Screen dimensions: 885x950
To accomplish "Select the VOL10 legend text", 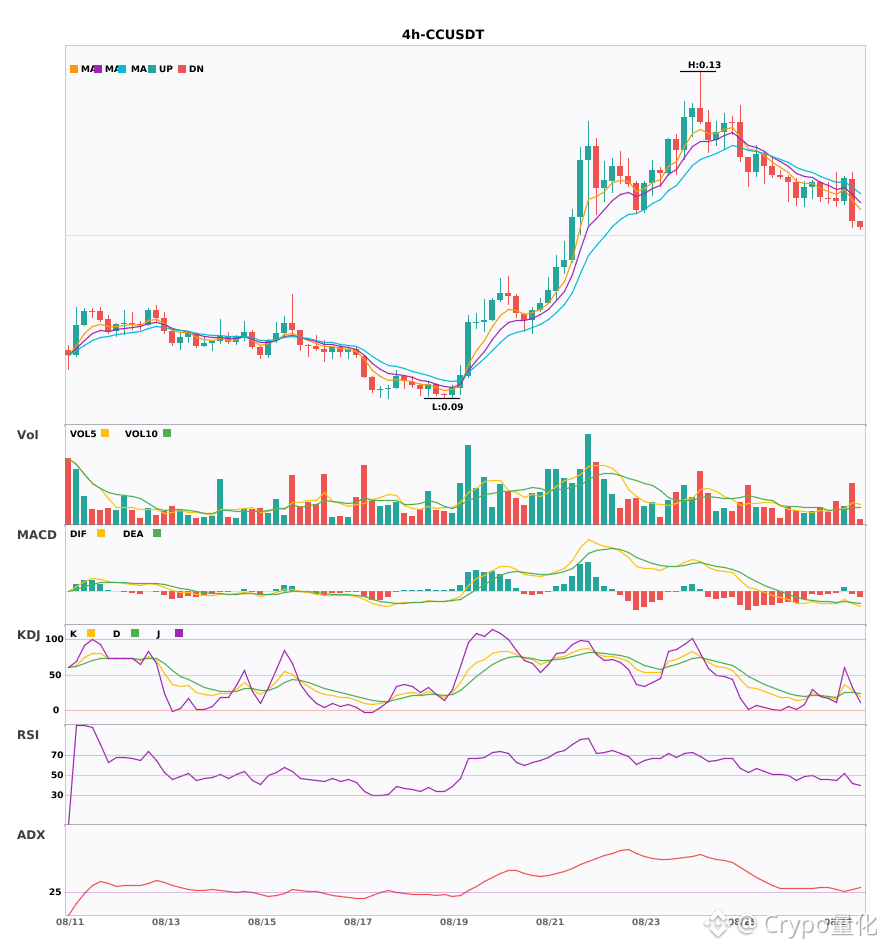I will [141, 434].
